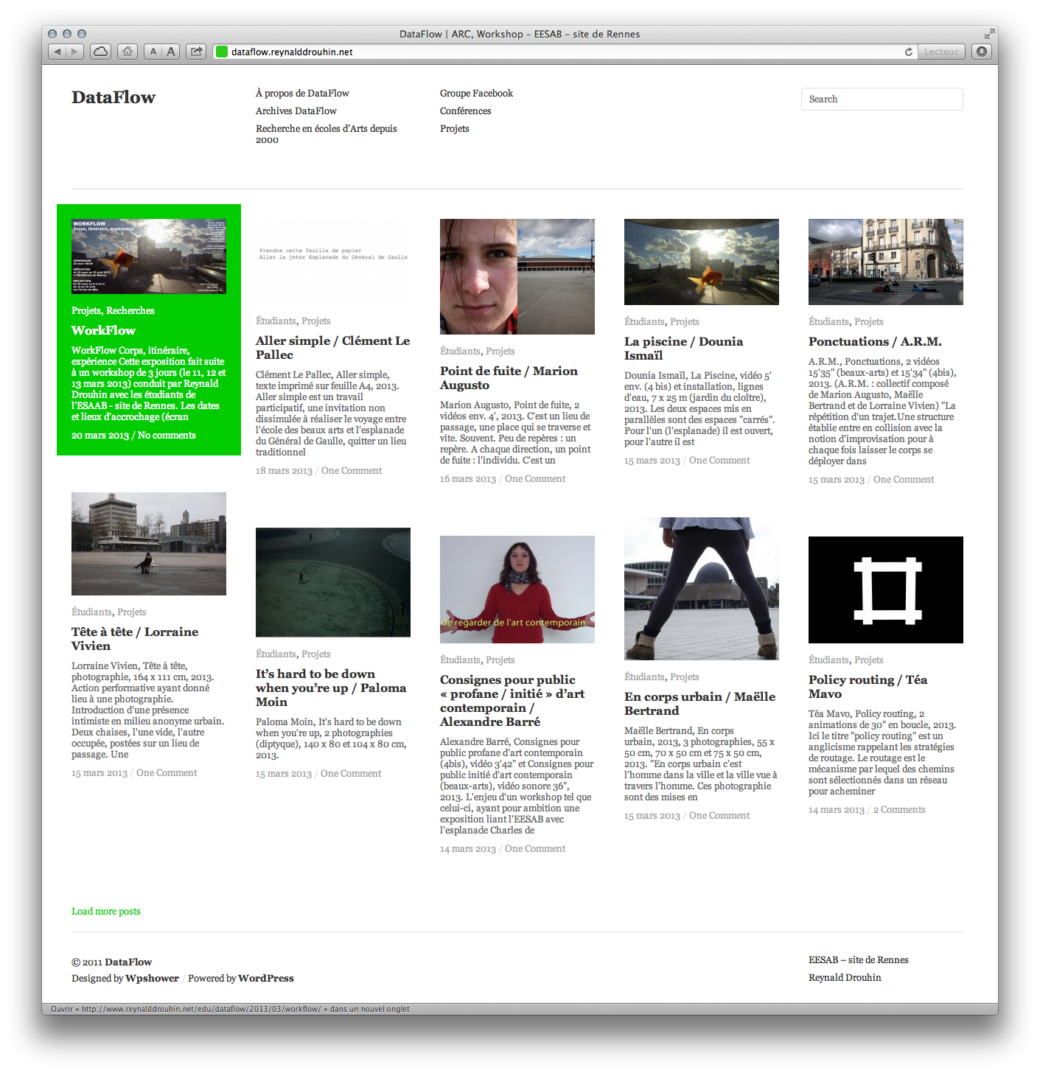Open the Tête à tête plaza thumbnail

point(148,544)
